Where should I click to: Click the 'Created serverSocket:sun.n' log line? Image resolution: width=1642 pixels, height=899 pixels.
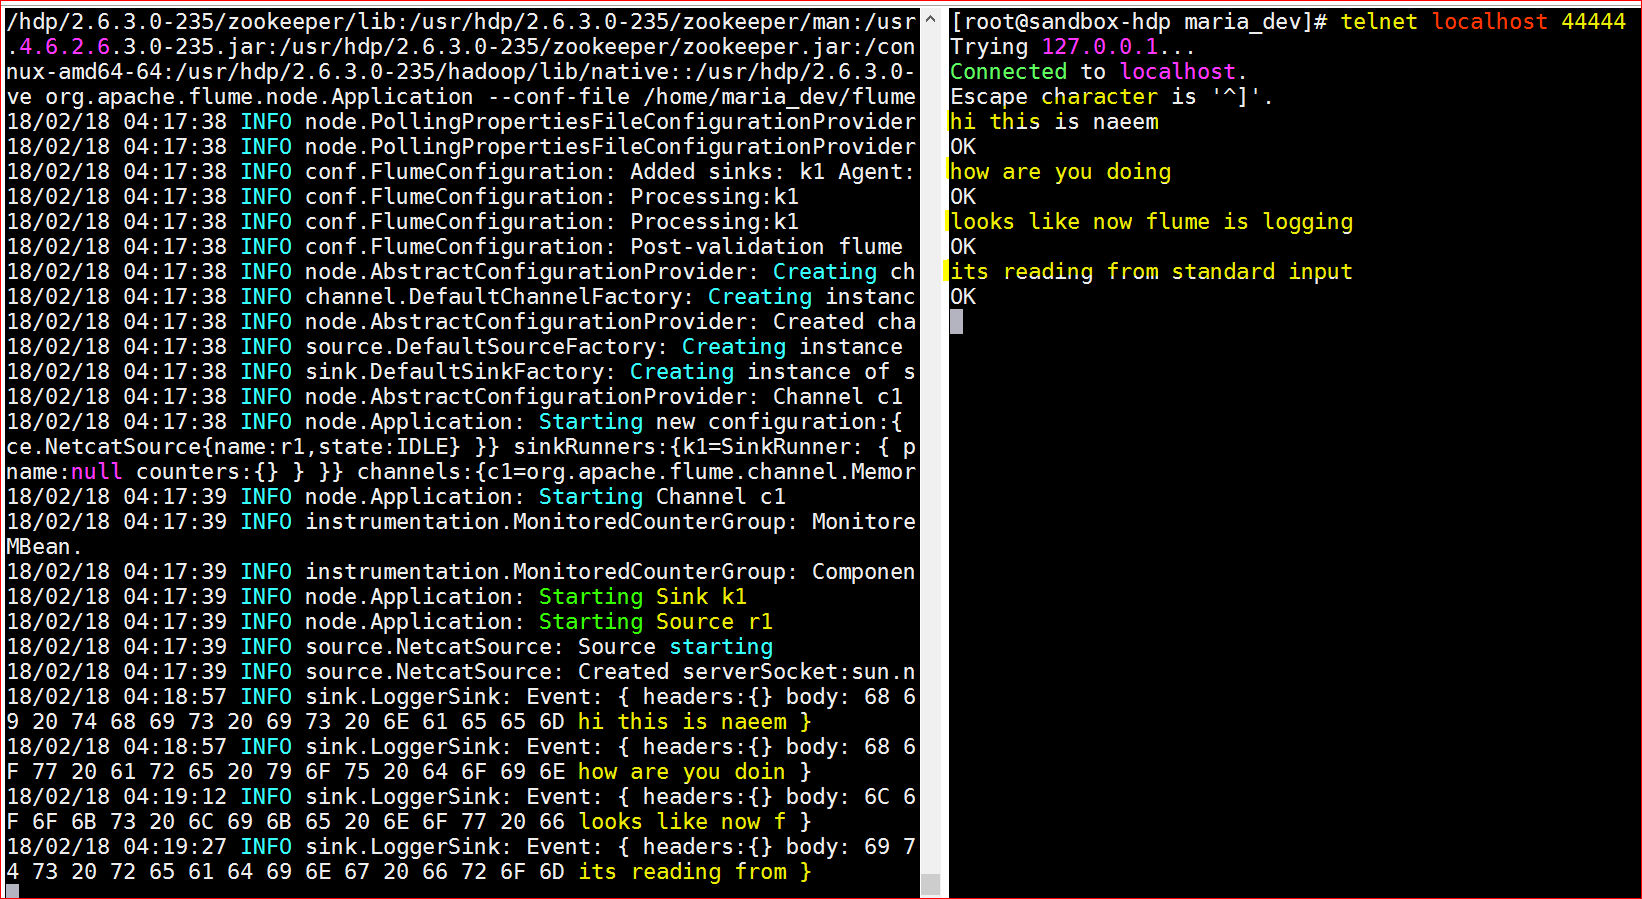(x=461, y=671)
